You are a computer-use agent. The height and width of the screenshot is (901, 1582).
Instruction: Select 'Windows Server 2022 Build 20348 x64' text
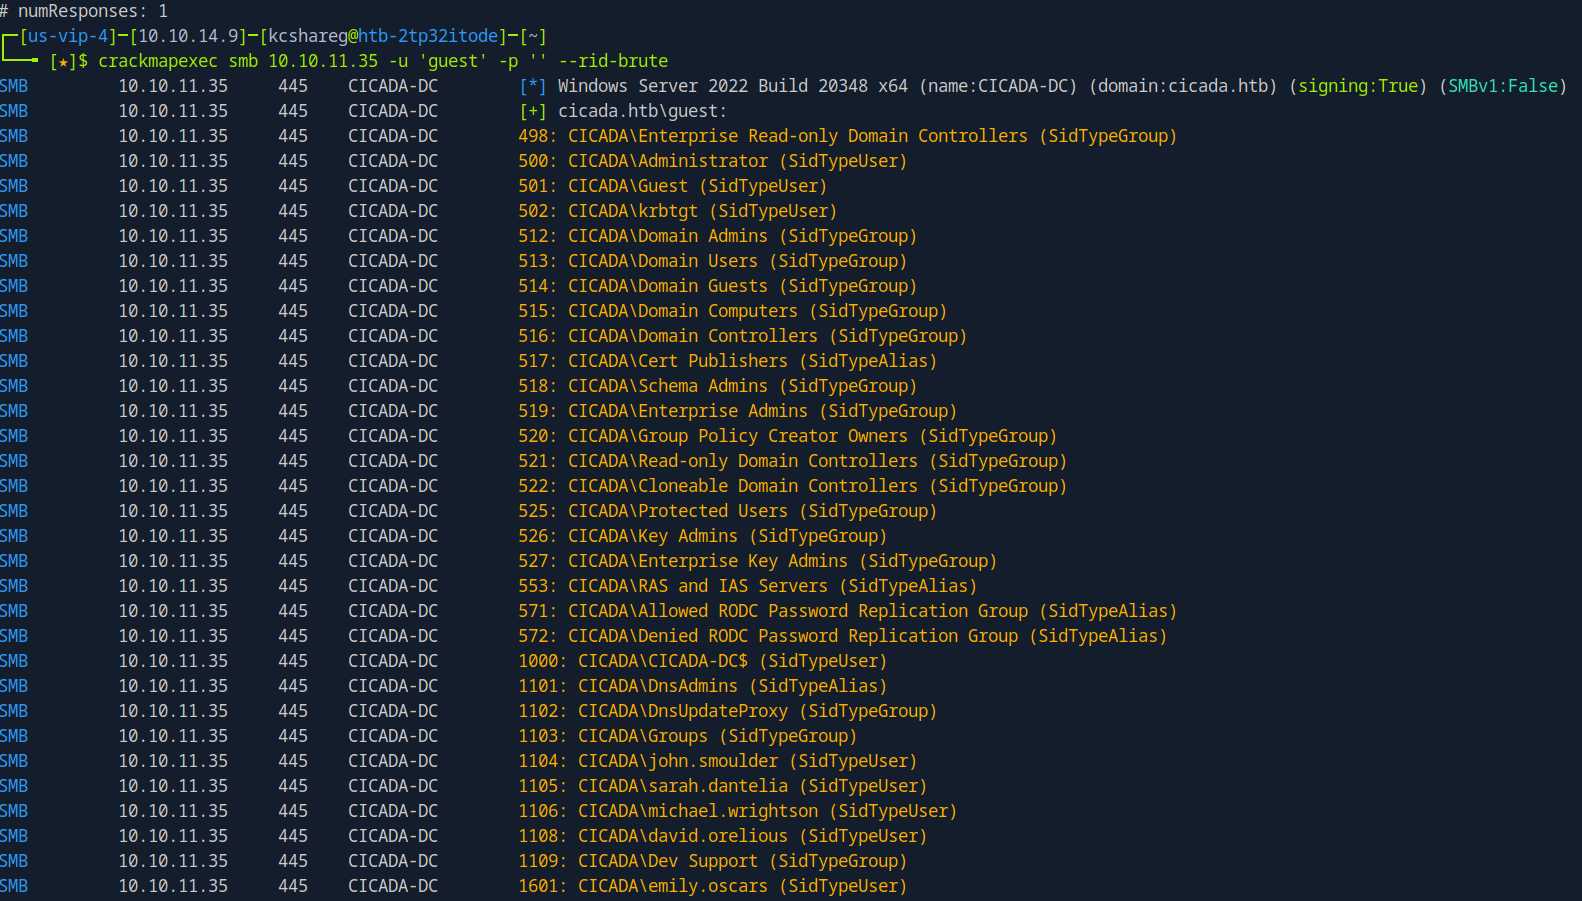[733, 86]
